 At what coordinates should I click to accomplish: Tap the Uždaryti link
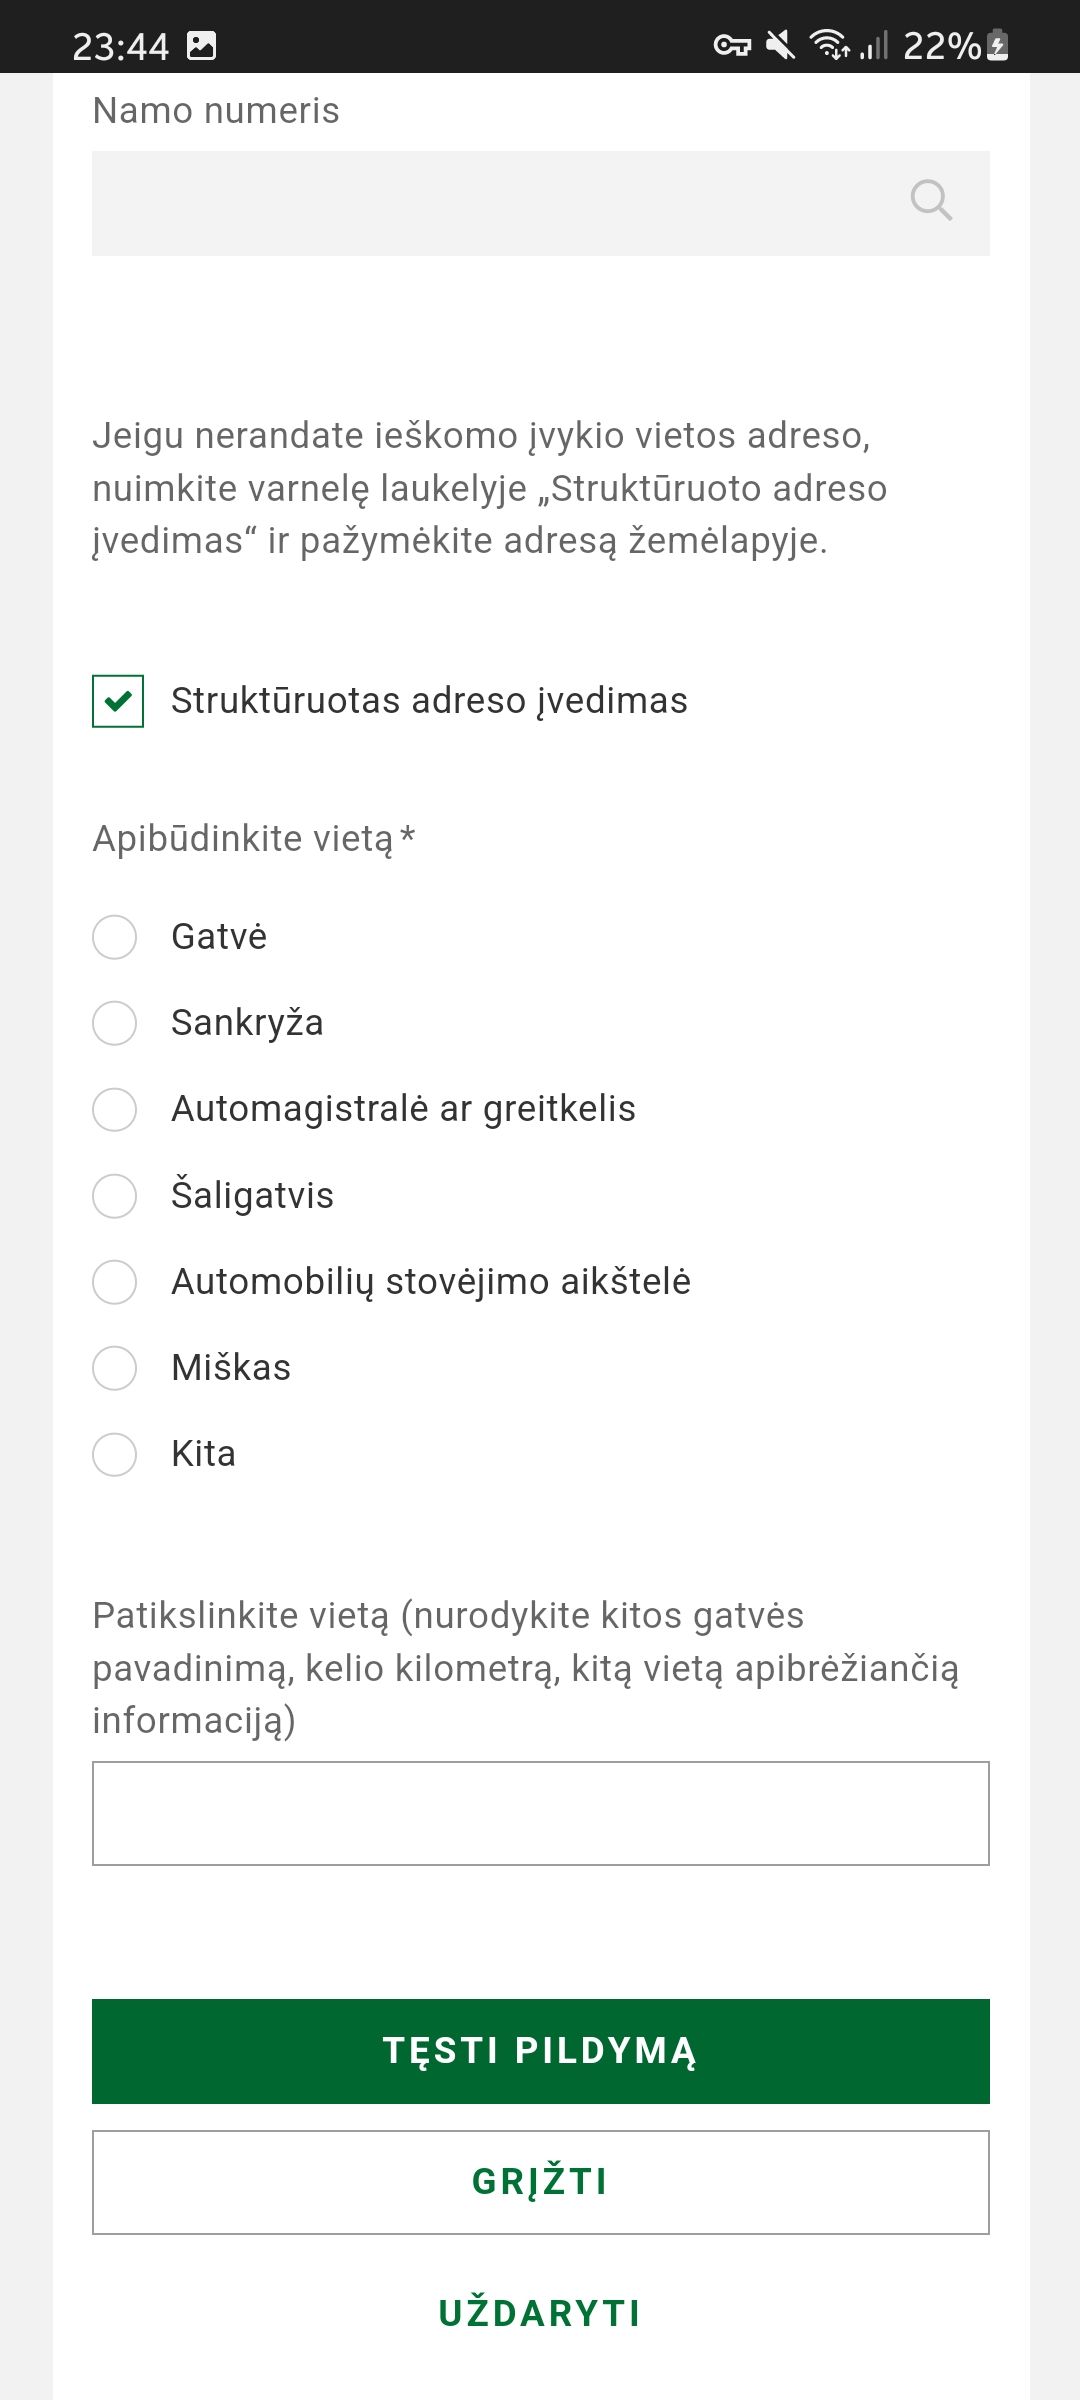540,2313
